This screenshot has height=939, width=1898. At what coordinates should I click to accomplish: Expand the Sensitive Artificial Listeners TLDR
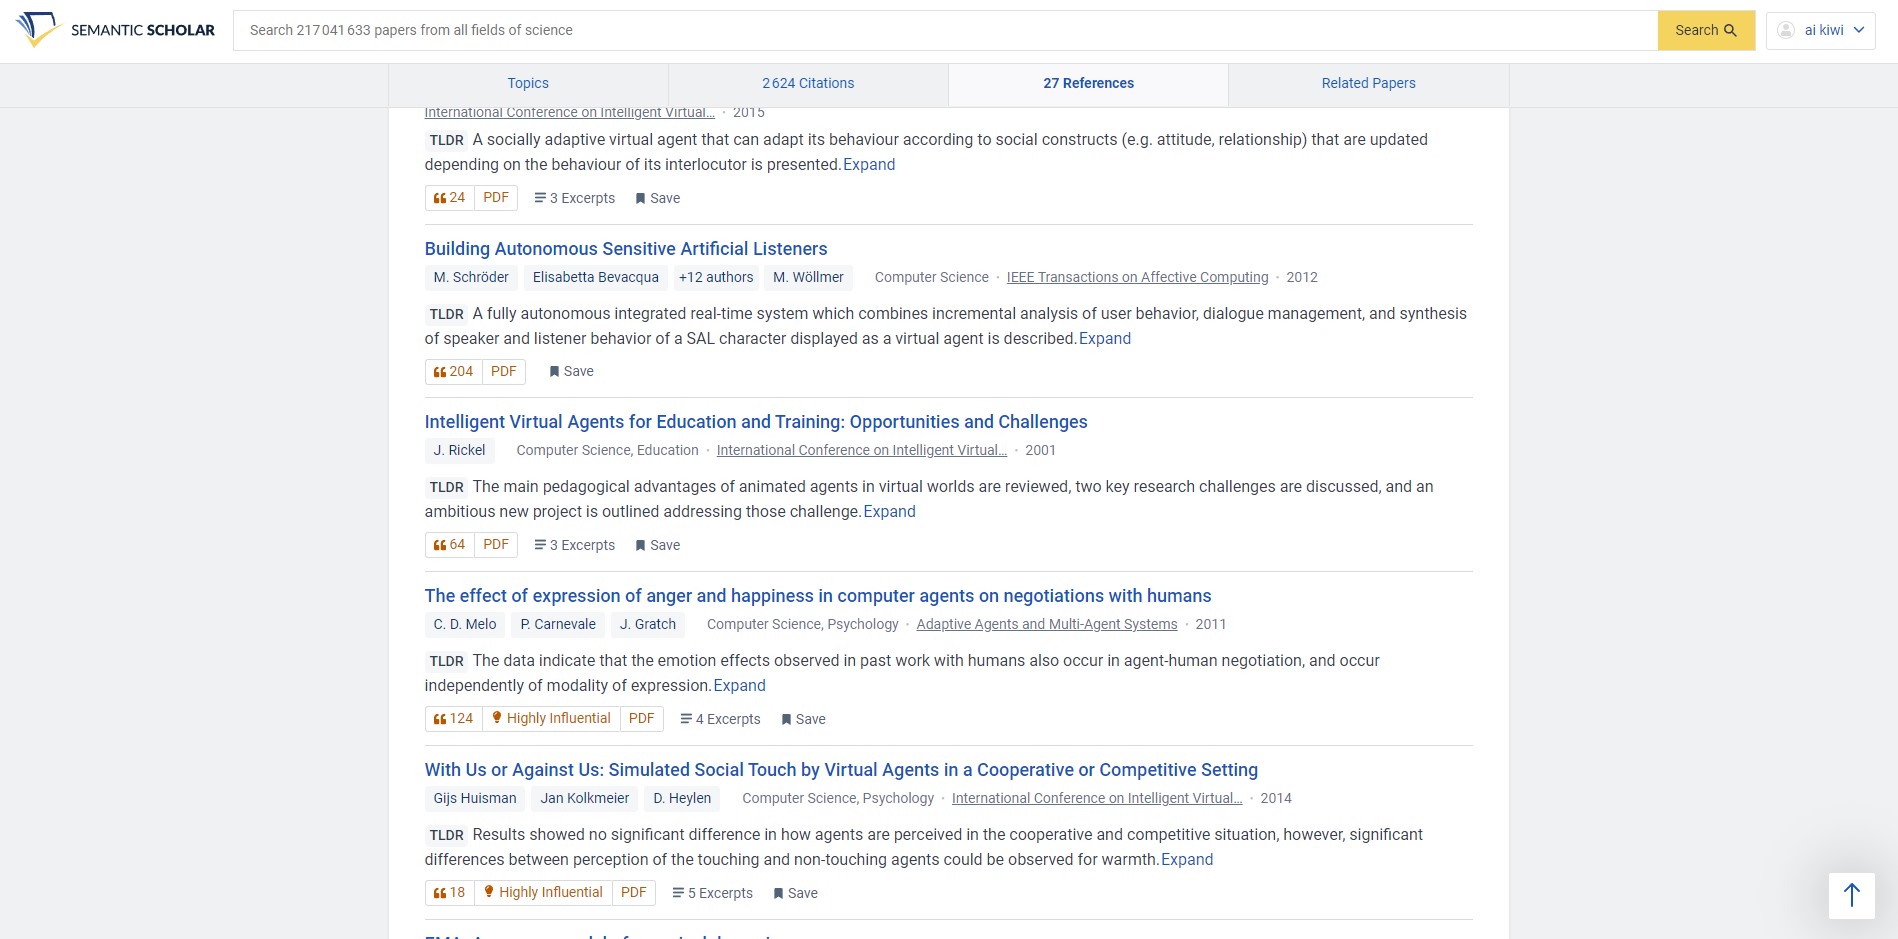tap(1105, 339)
